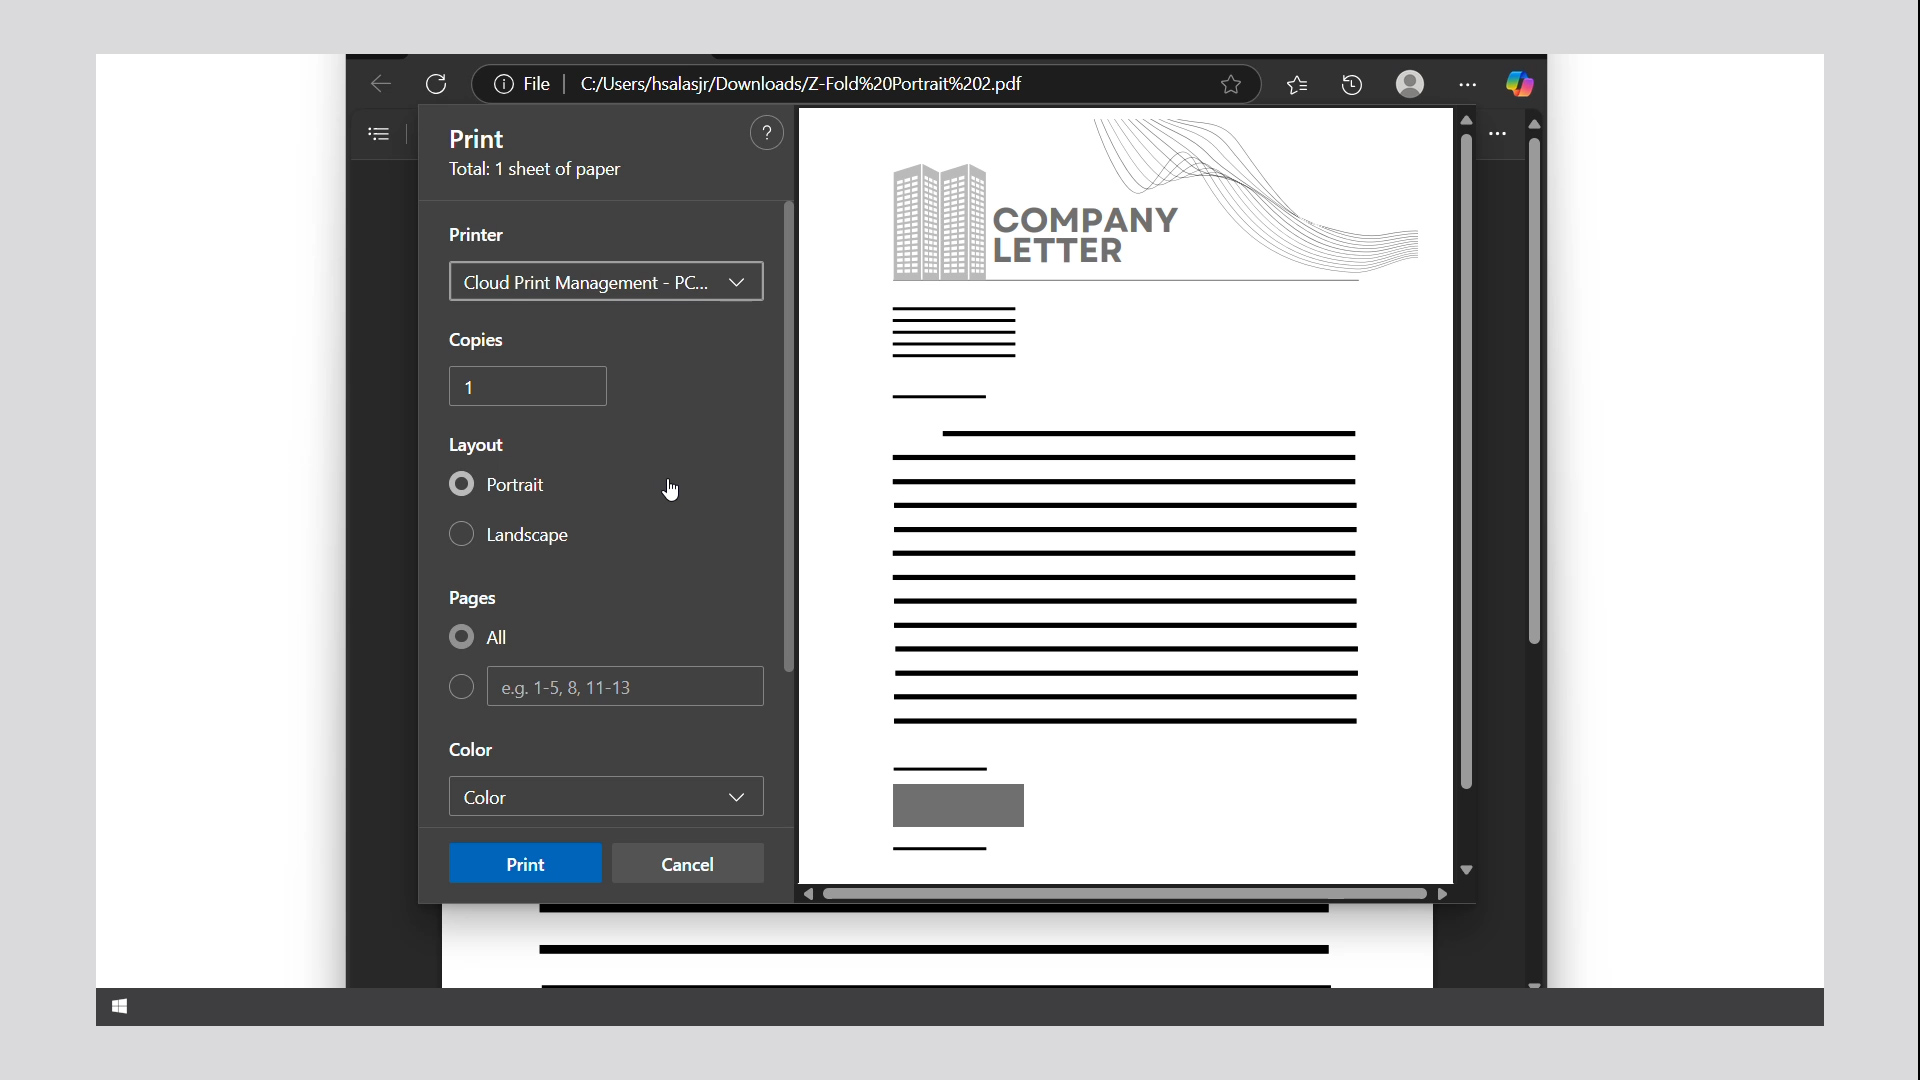
Task: Open the print help question mark
Action: [x=766, y=132]
